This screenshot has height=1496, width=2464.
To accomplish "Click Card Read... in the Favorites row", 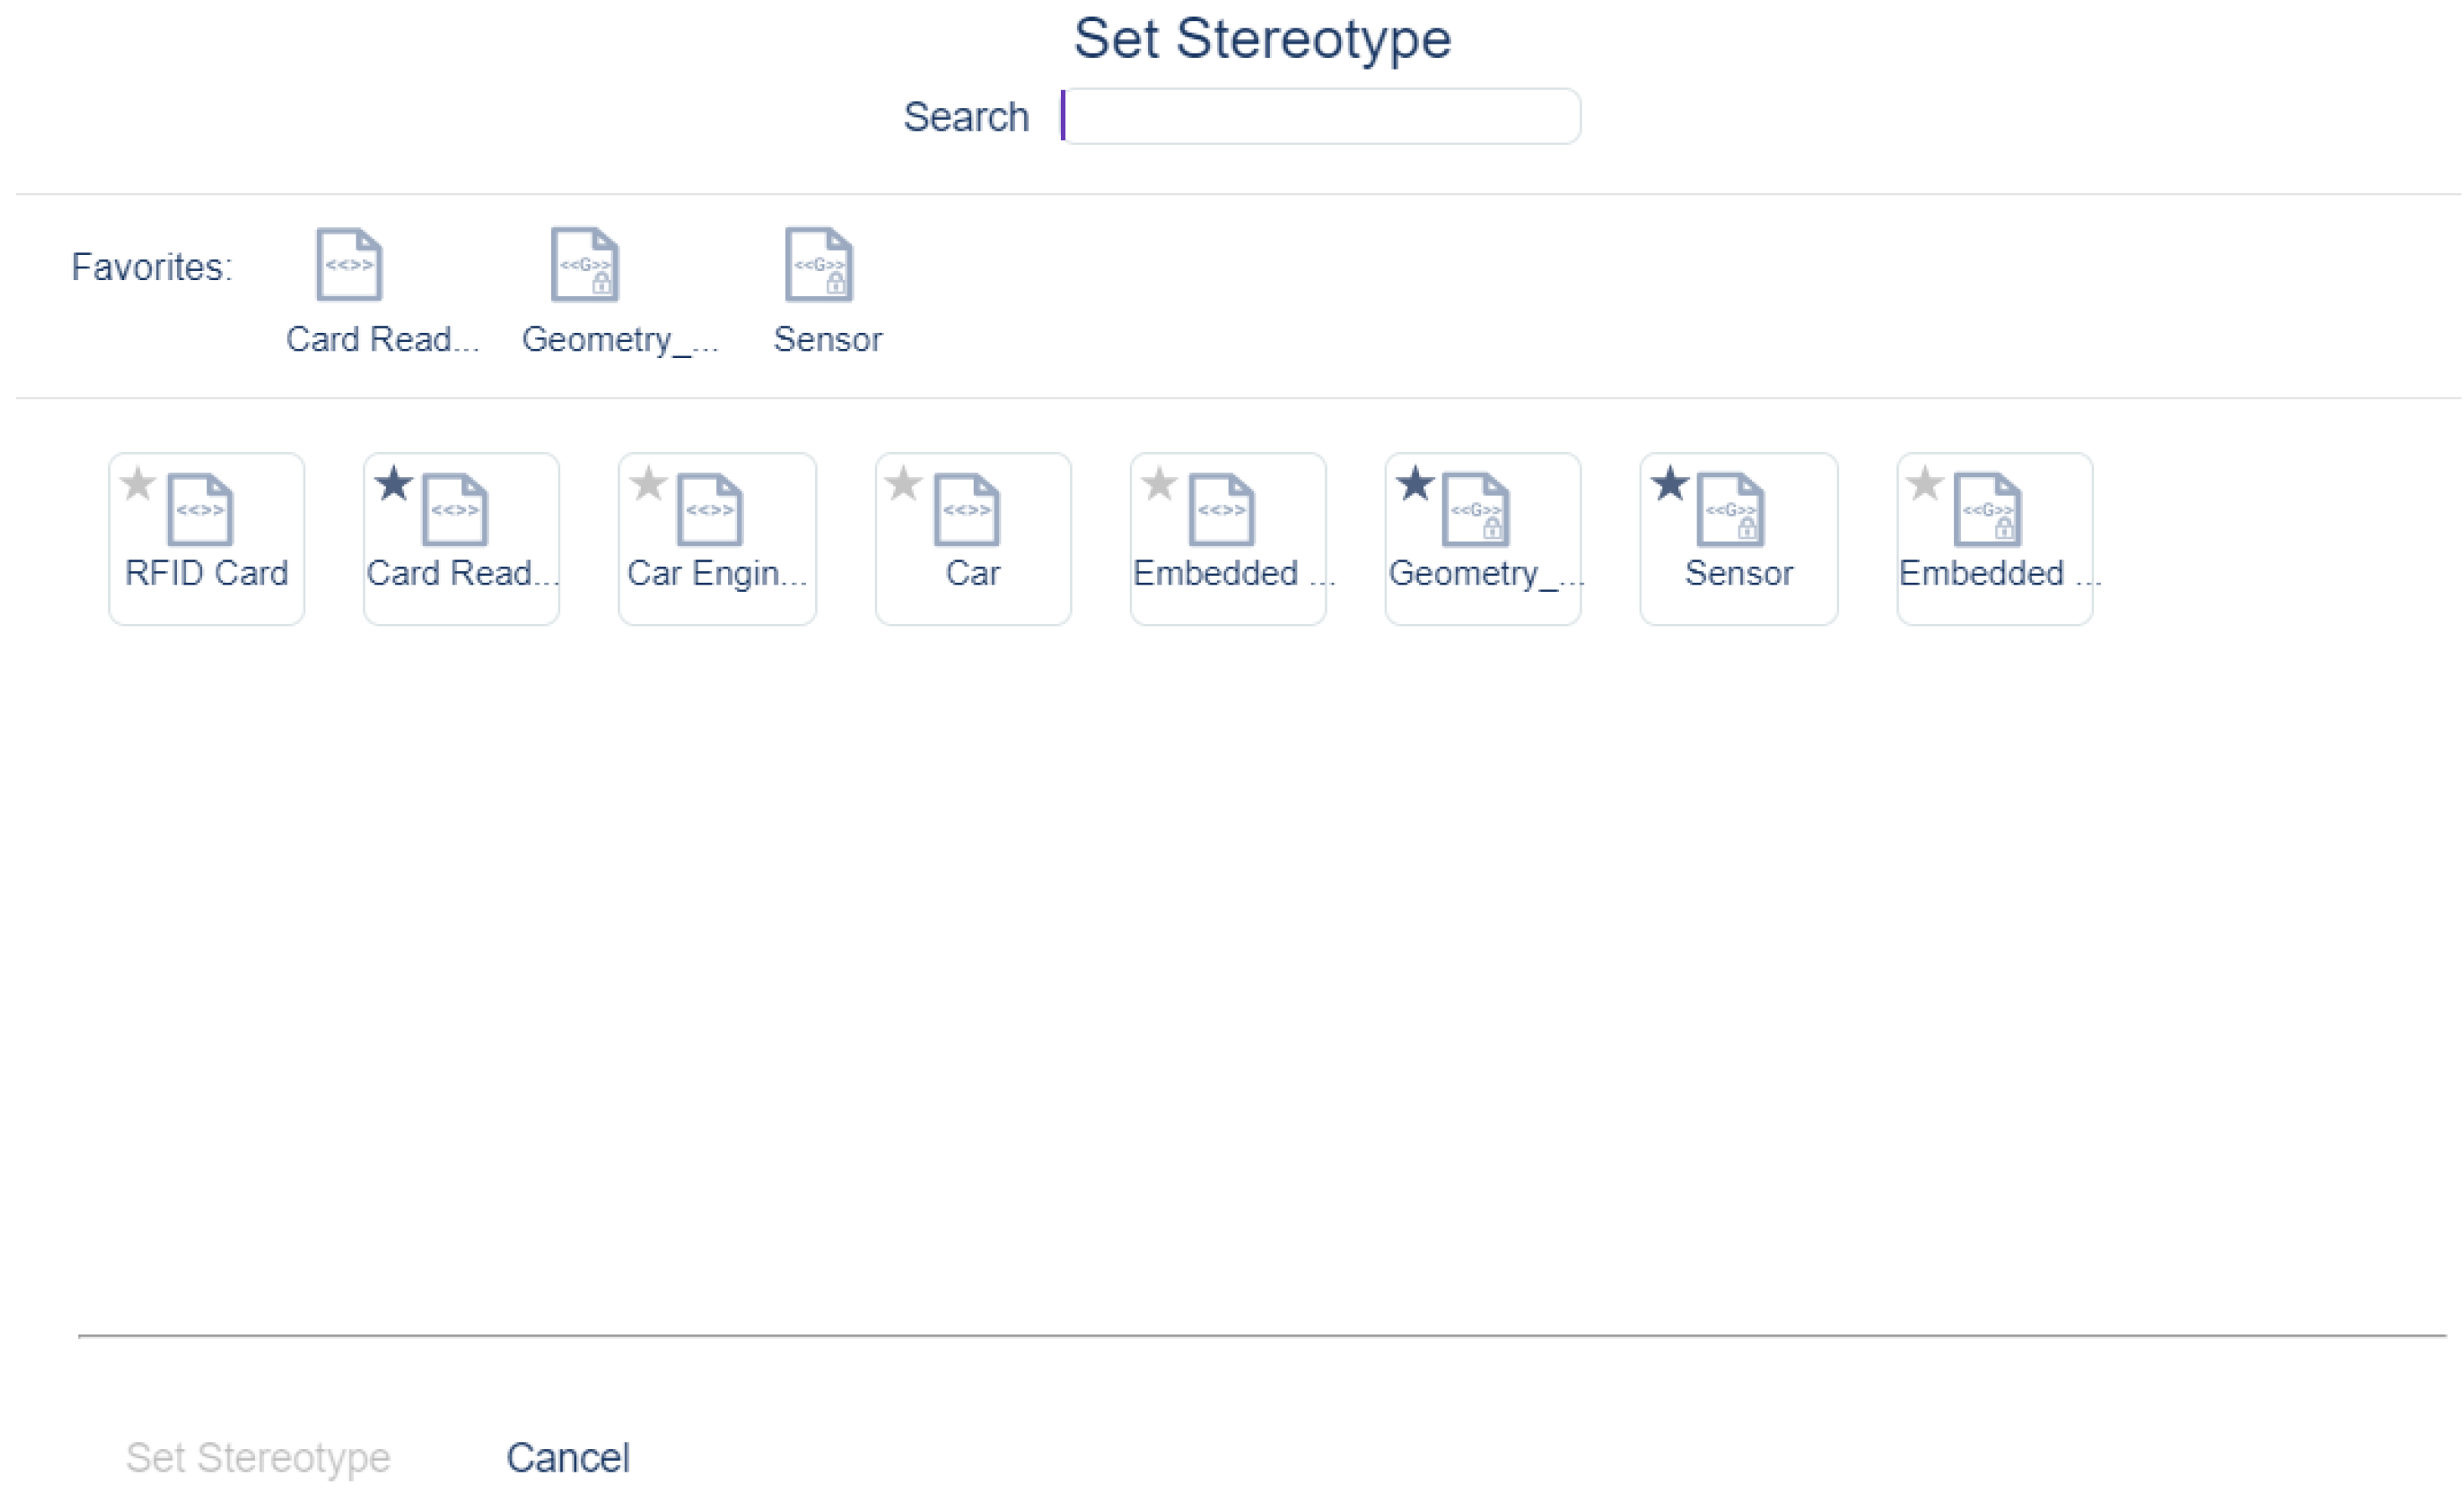I will pyautogui.click(x=350, y=265).
